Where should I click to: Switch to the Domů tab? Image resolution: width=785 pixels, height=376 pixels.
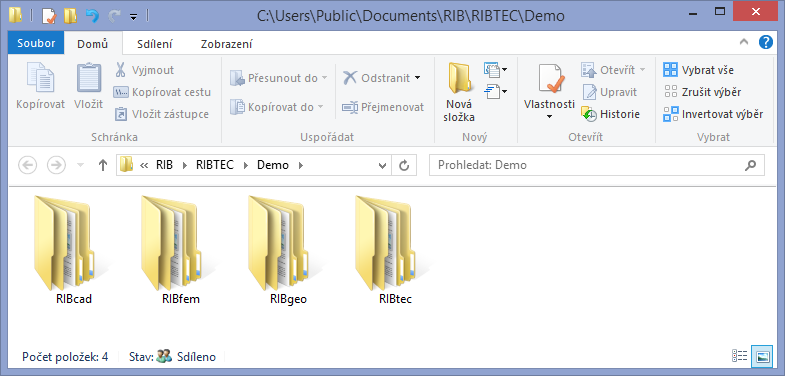point(93,44)
